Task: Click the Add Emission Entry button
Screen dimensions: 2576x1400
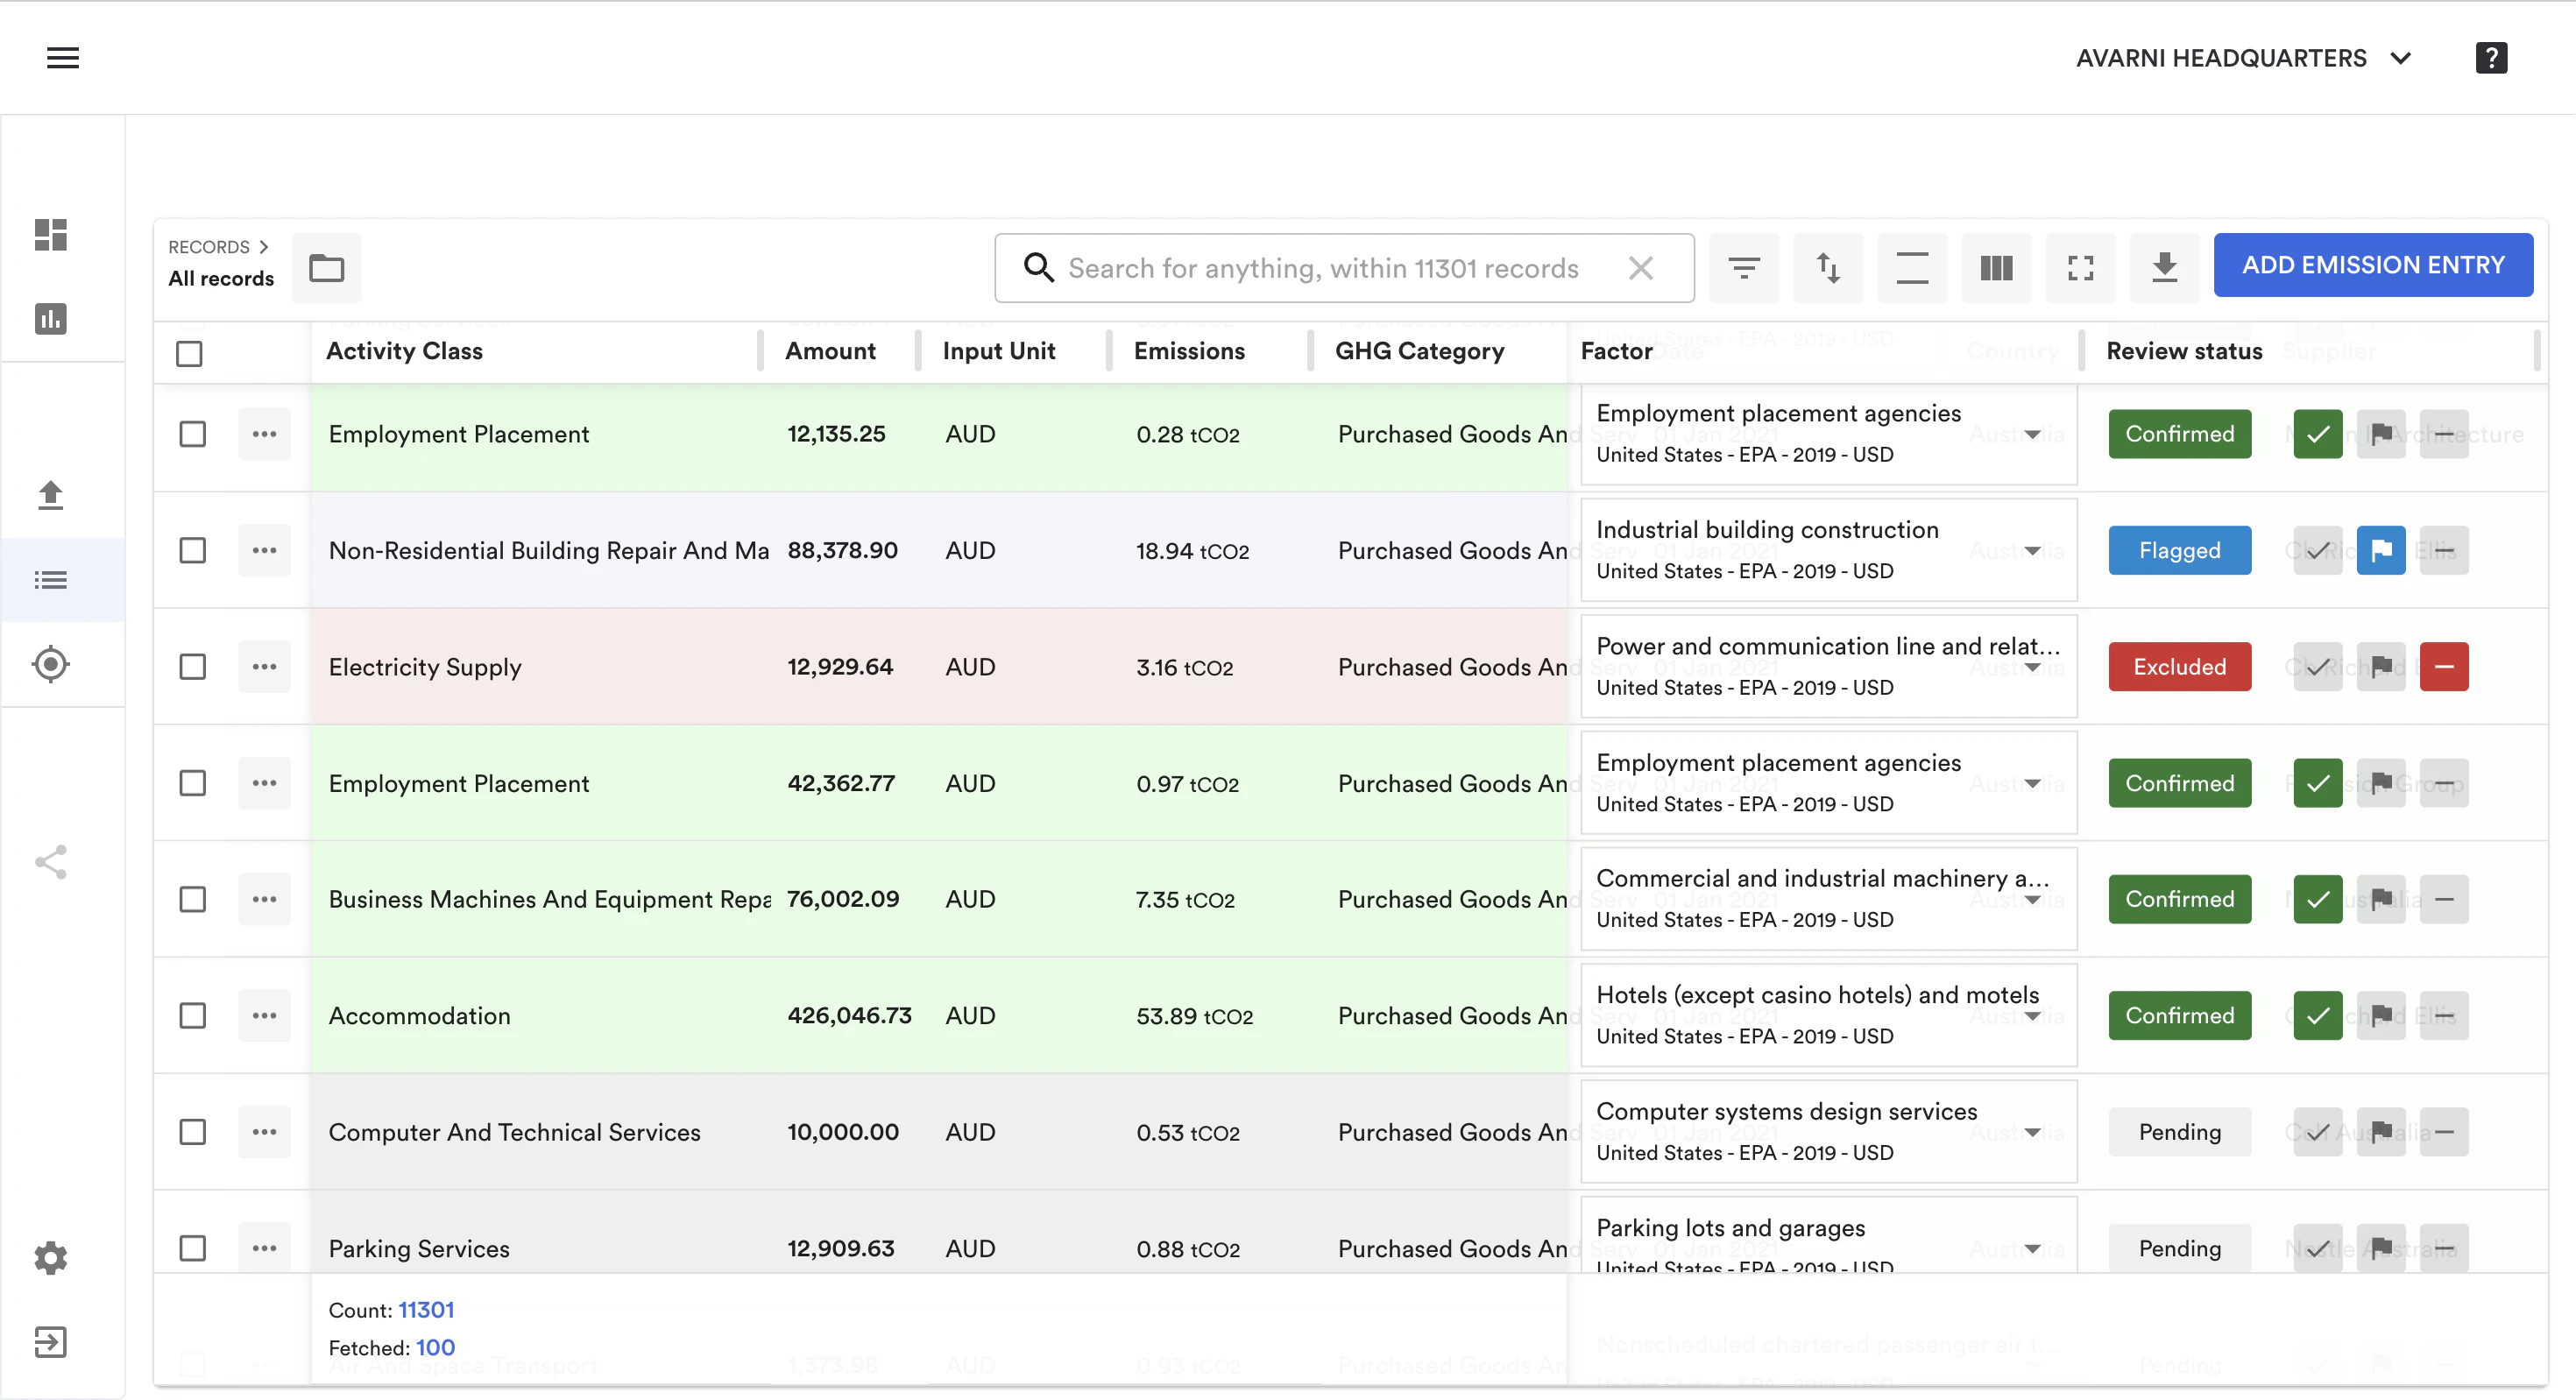Action: [x=2372, y=265]
